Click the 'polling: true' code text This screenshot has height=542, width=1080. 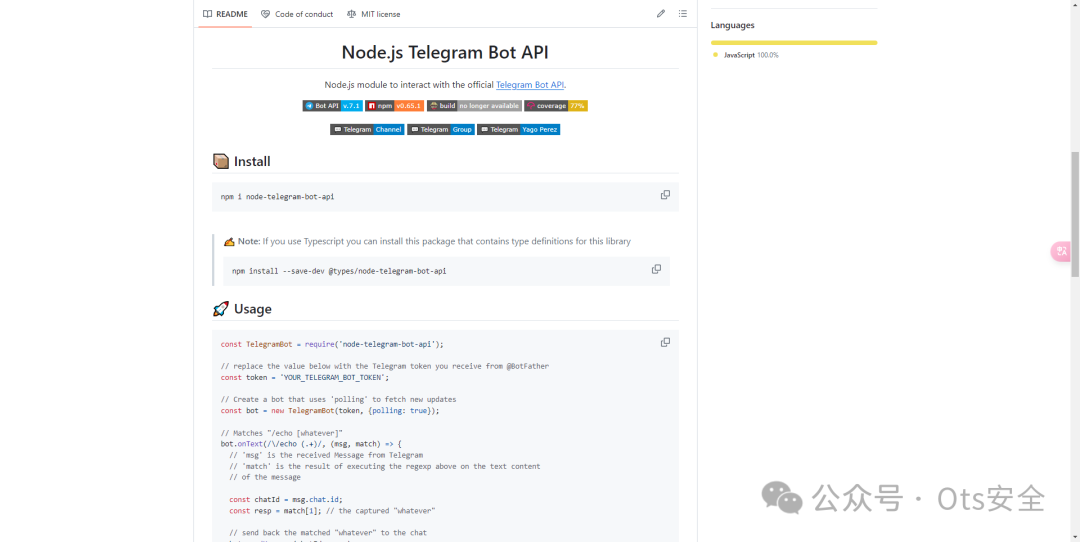click(x=399, y=410)
